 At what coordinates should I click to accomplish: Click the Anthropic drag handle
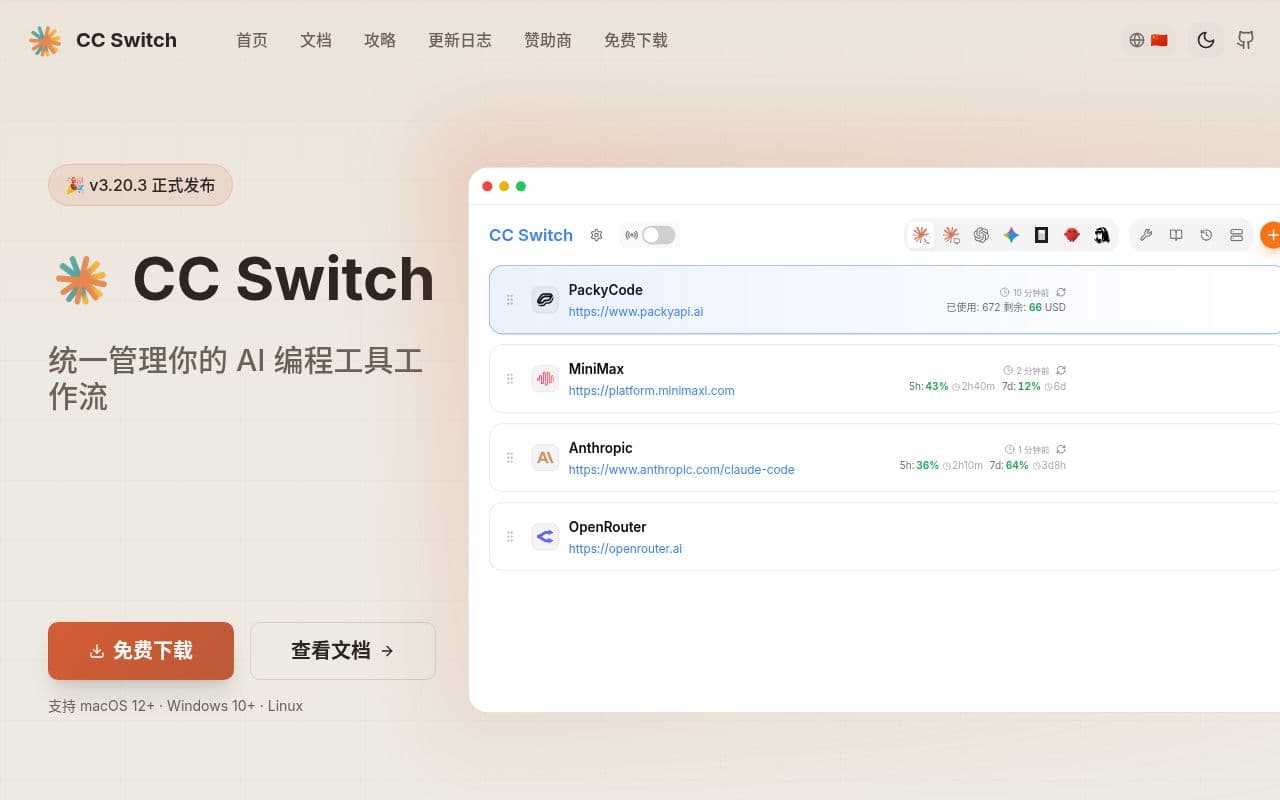click(510, 458)
